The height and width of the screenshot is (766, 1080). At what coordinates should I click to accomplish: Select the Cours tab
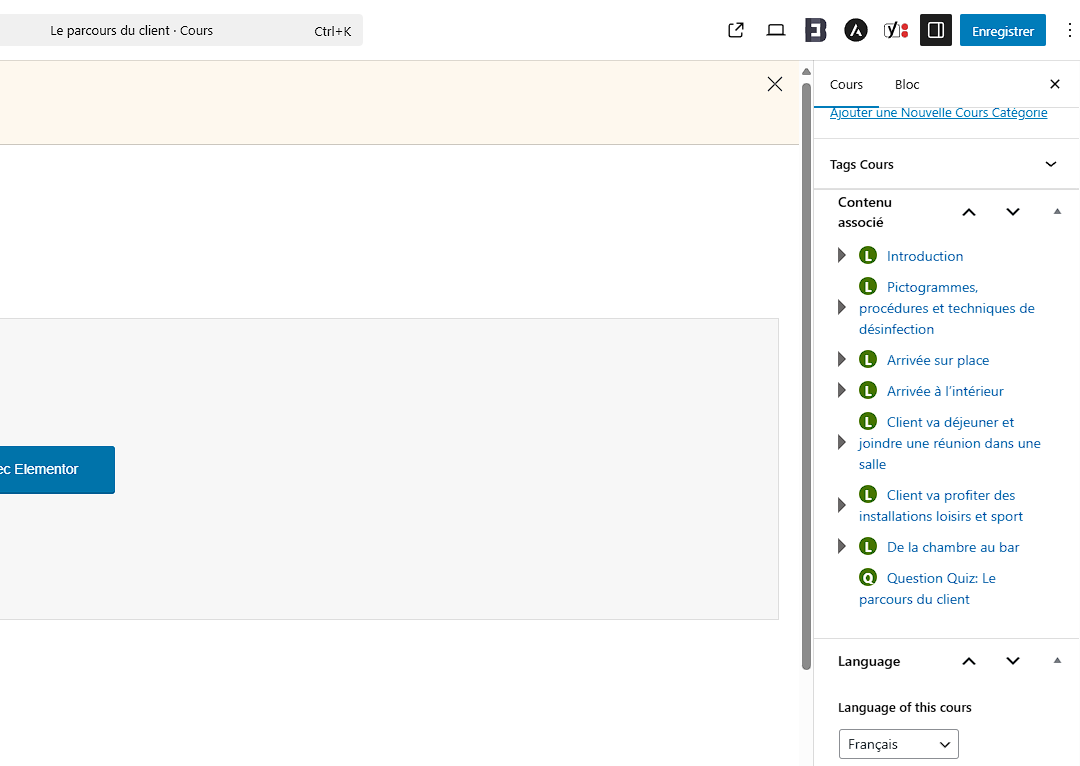coord(846,84)
